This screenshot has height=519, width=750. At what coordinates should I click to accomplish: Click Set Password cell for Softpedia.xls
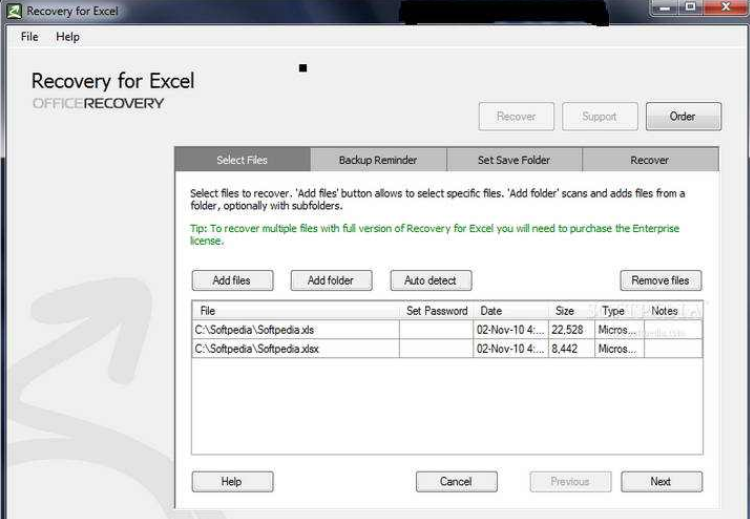click(435, 330)
